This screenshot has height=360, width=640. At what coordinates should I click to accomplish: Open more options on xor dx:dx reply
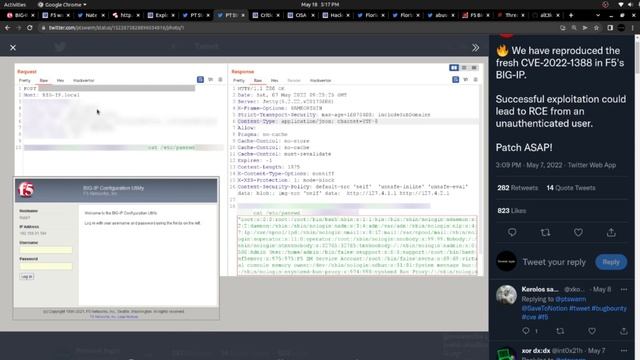(x=624, y=351)
